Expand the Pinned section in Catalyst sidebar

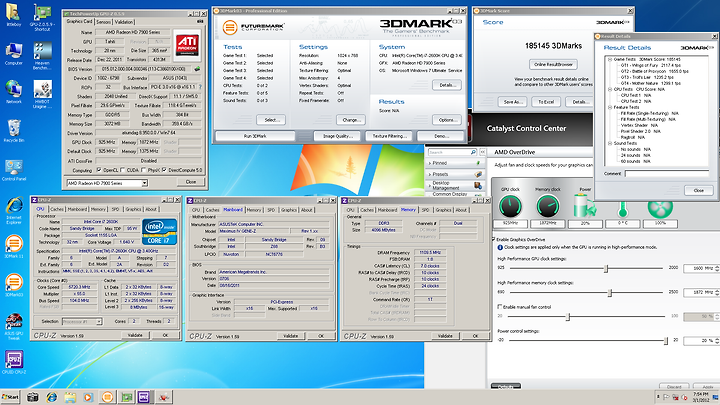455,163
